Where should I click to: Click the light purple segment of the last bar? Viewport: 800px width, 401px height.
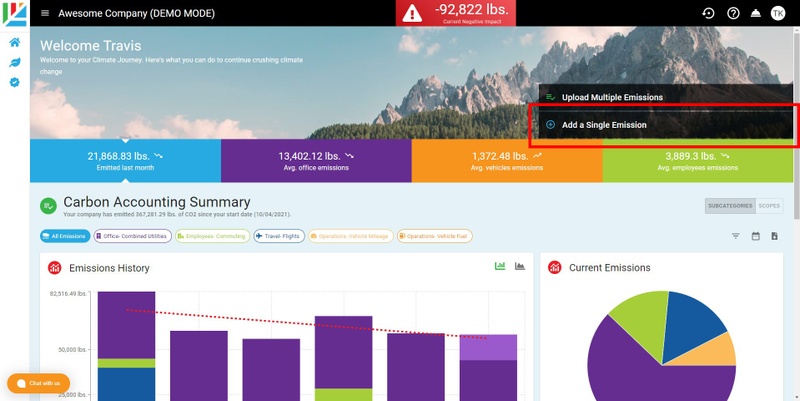488,347
